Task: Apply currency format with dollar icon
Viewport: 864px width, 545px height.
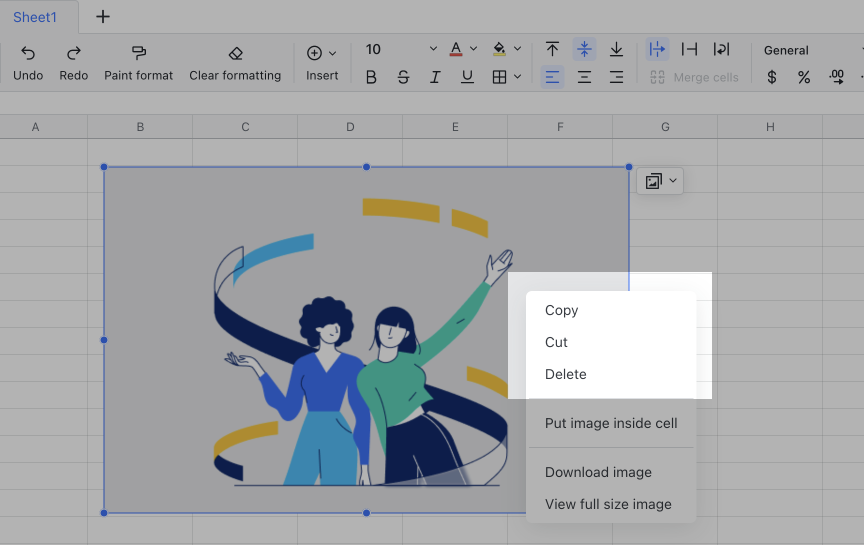Action: pos(771,77)
